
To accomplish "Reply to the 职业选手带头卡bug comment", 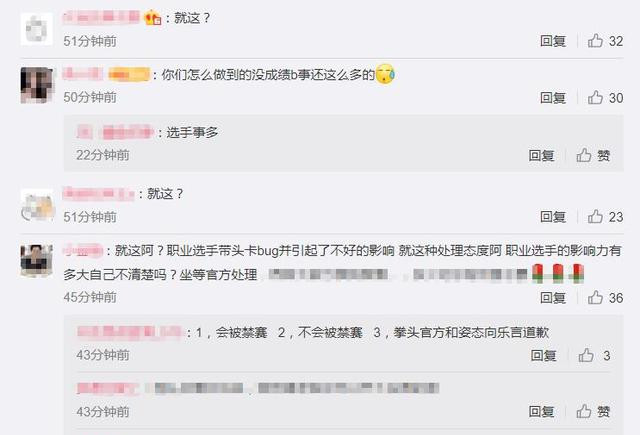I will pyautogui.click(x=553, y=297).
